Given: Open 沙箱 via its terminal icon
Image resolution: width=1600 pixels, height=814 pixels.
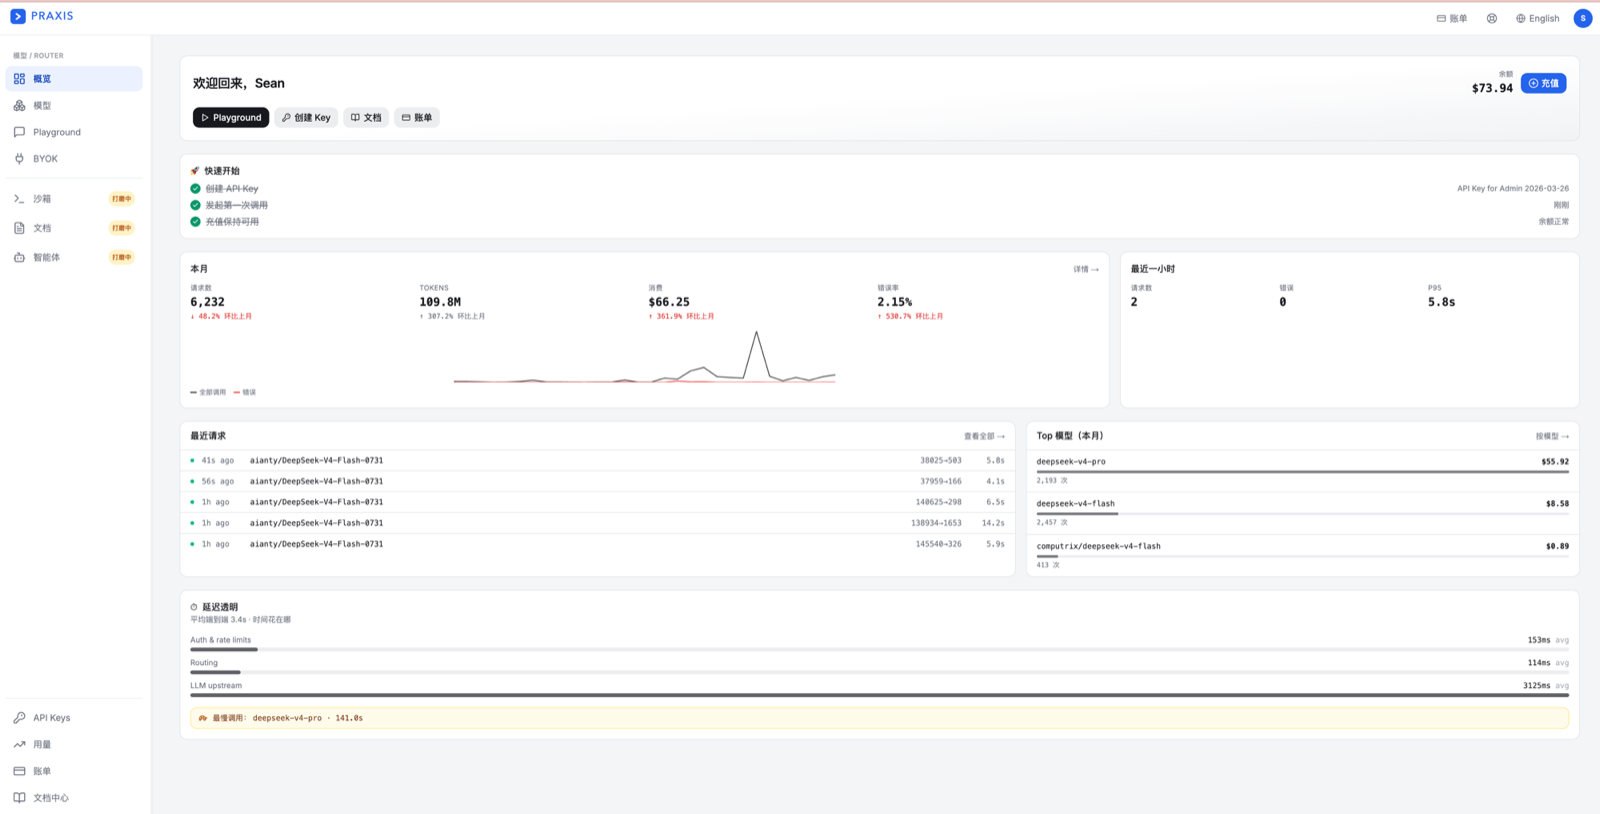Looking at the screenshot, I should coord(19,199).
